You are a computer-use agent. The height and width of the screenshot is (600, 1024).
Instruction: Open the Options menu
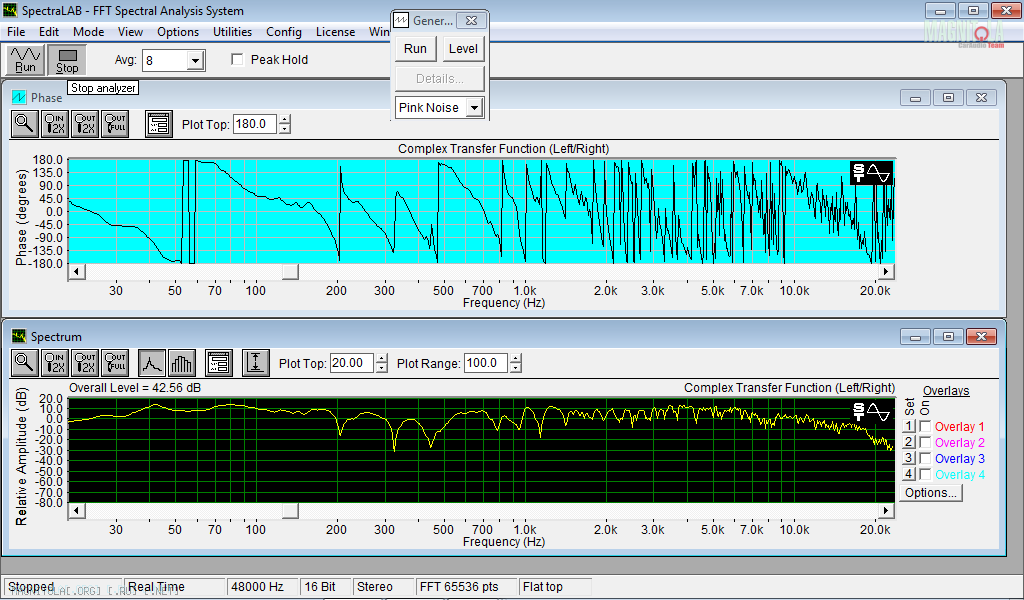coord(178,32)
